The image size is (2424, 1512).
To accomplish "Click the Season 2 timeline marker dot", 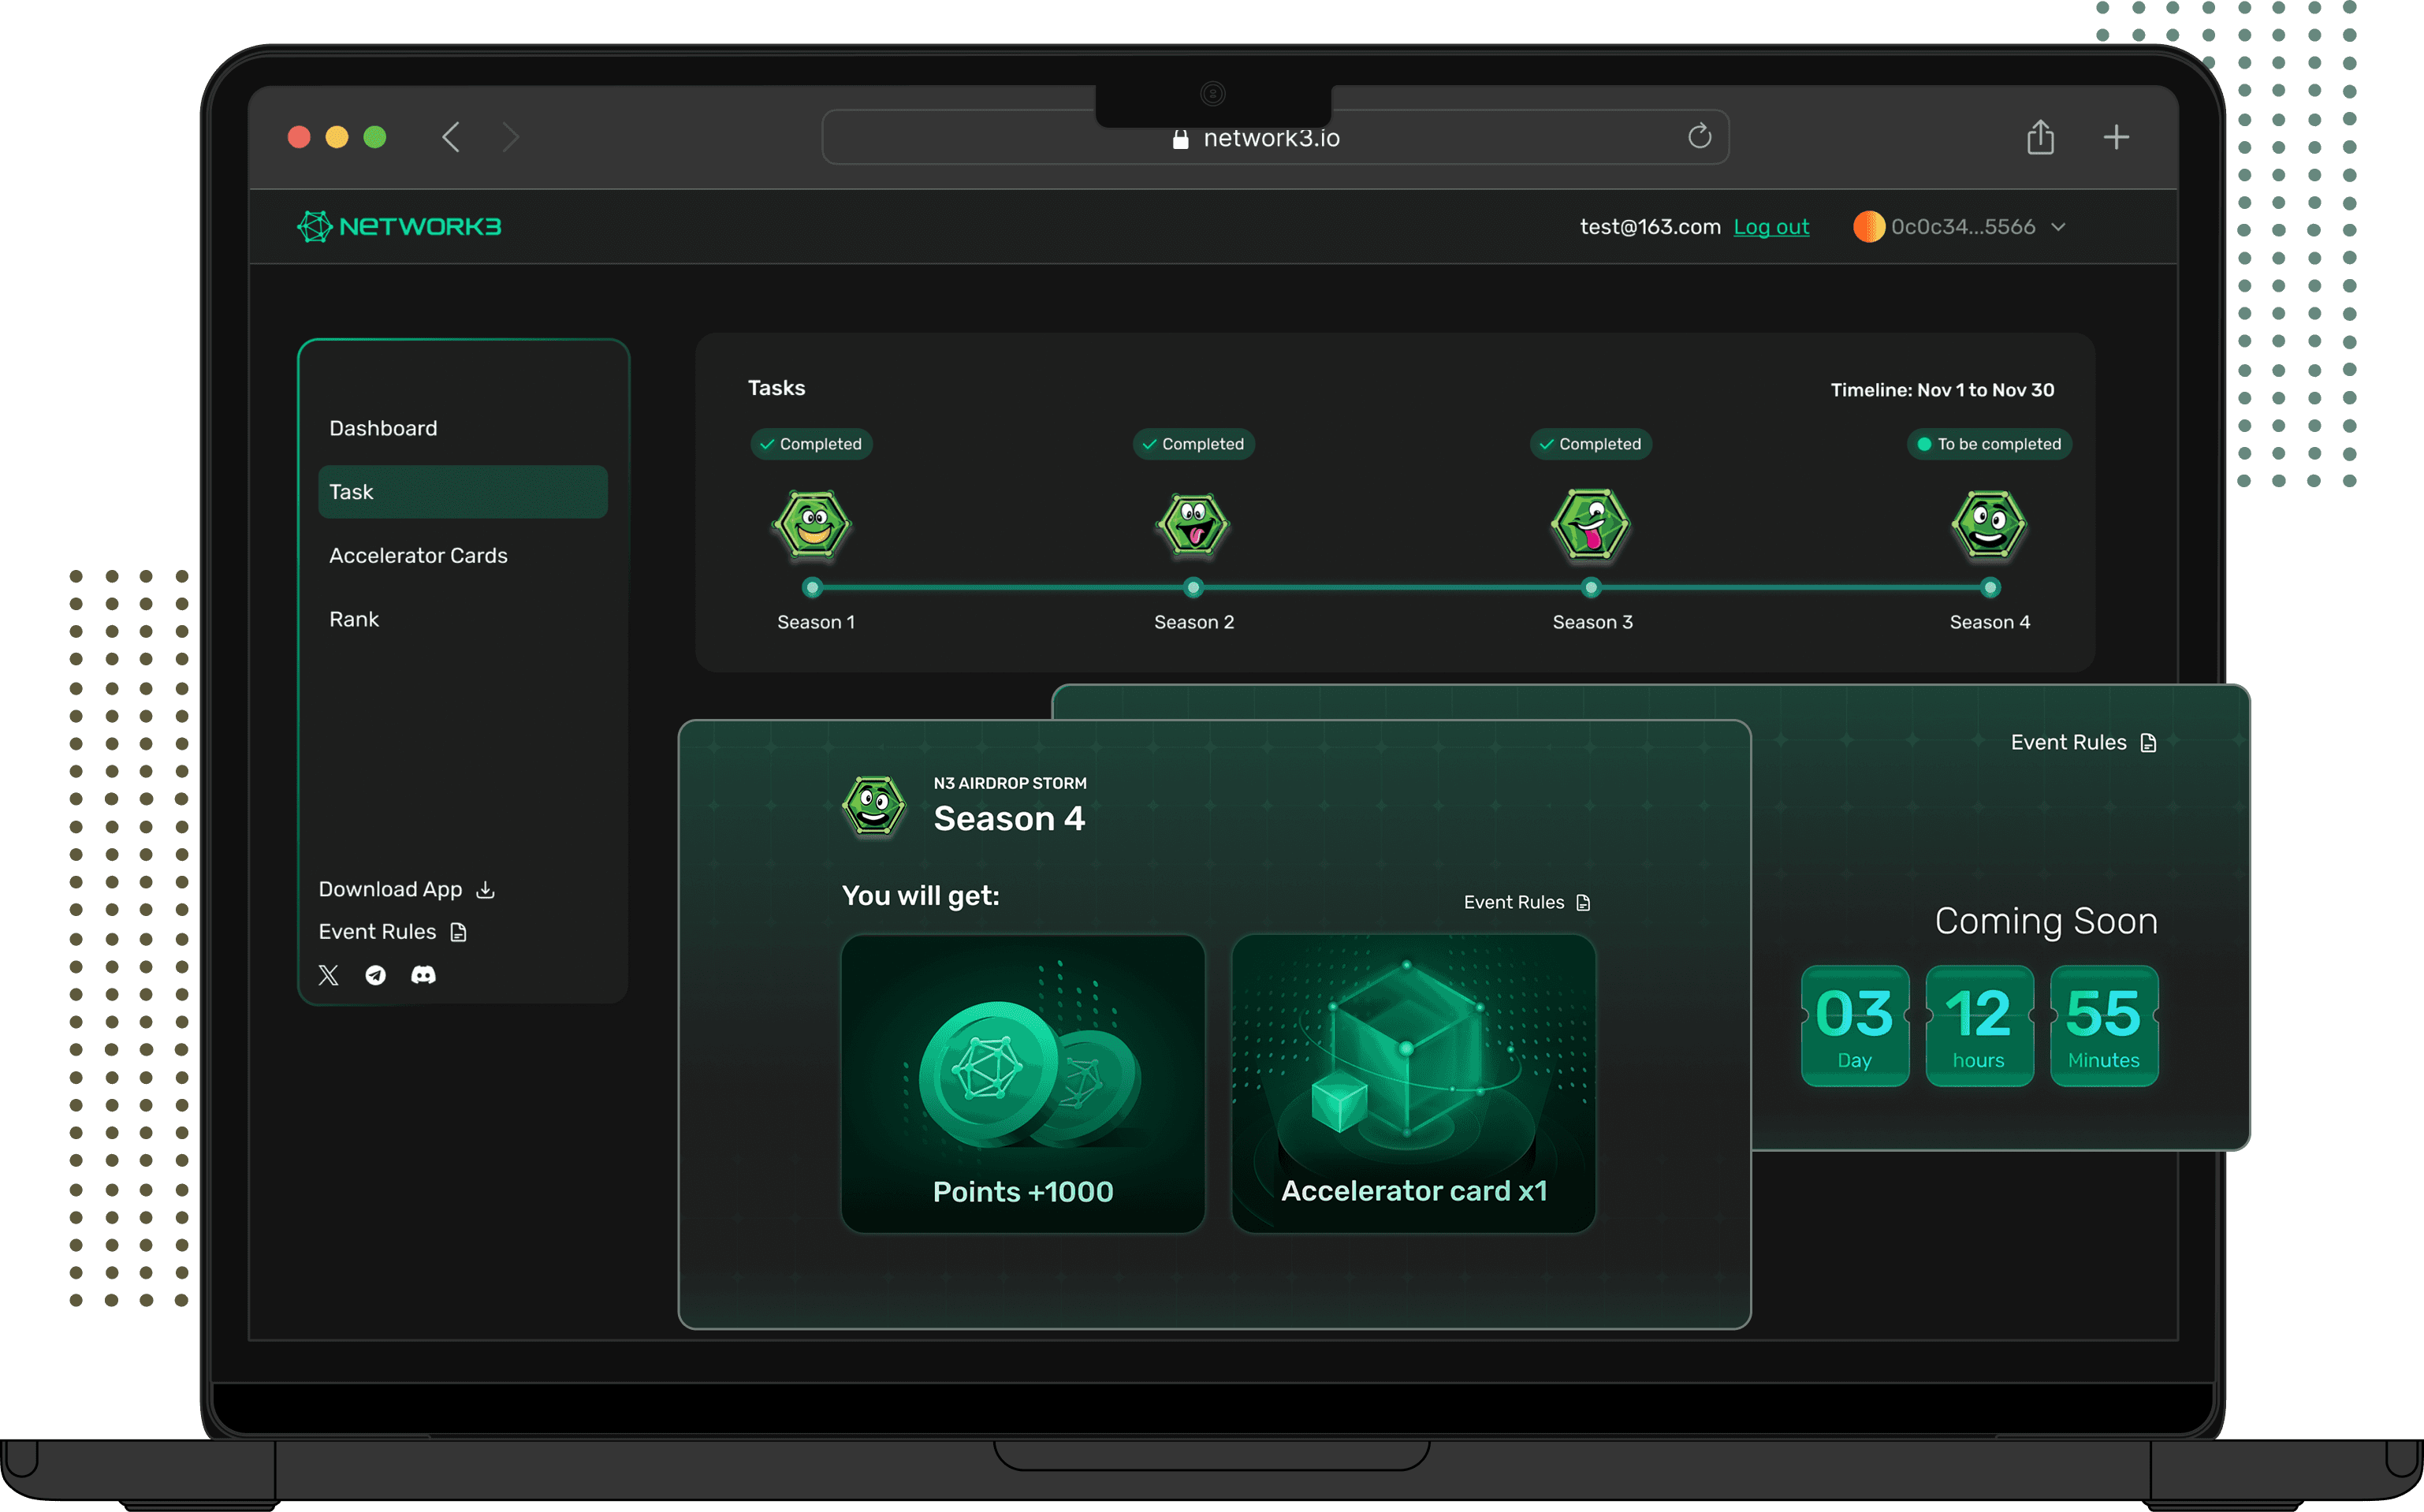I will (x=1193, y=588).
